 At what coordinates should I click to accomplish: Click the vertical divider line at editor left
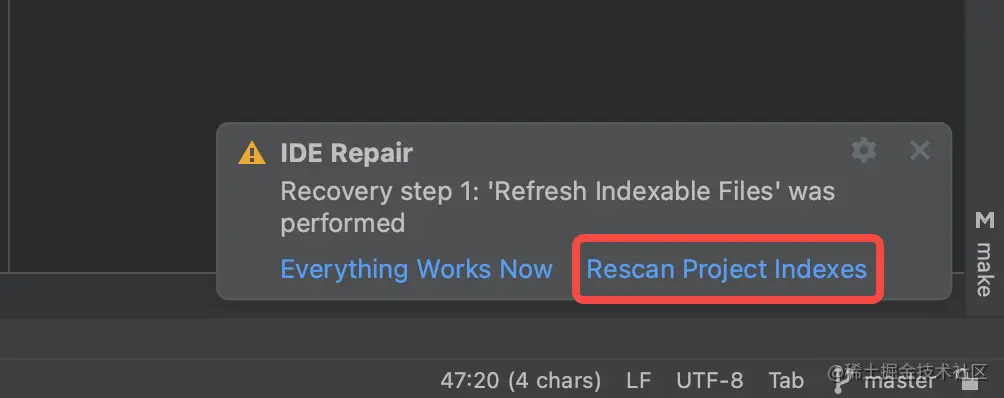[8, 134]
